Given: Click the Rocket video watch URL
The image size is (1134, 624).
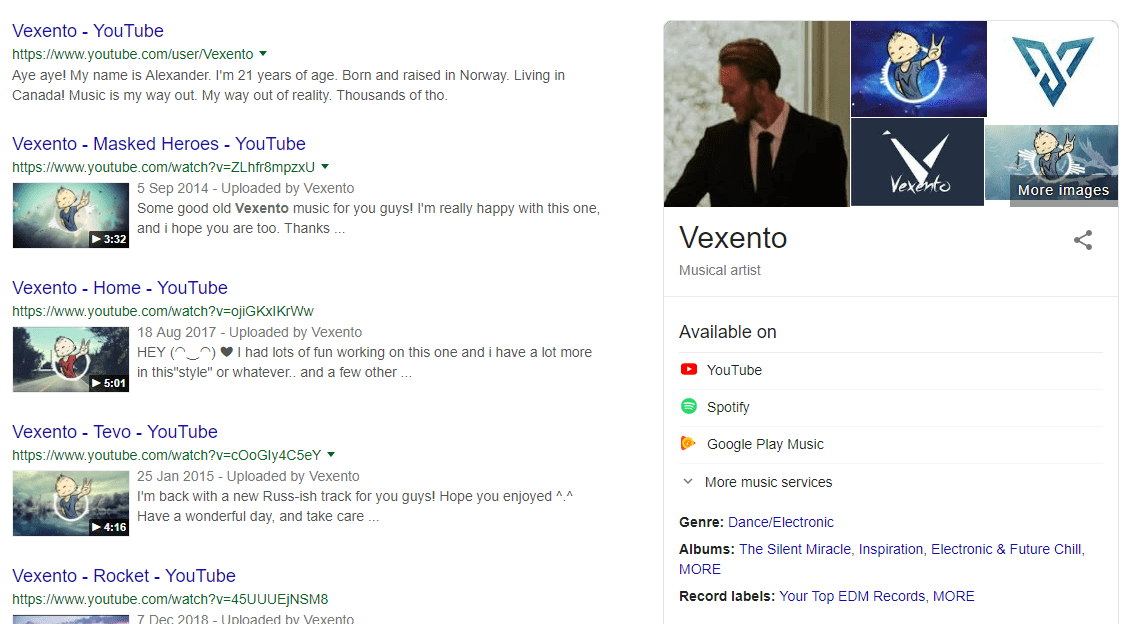Looking at the screenshot, I should point(170,599).
